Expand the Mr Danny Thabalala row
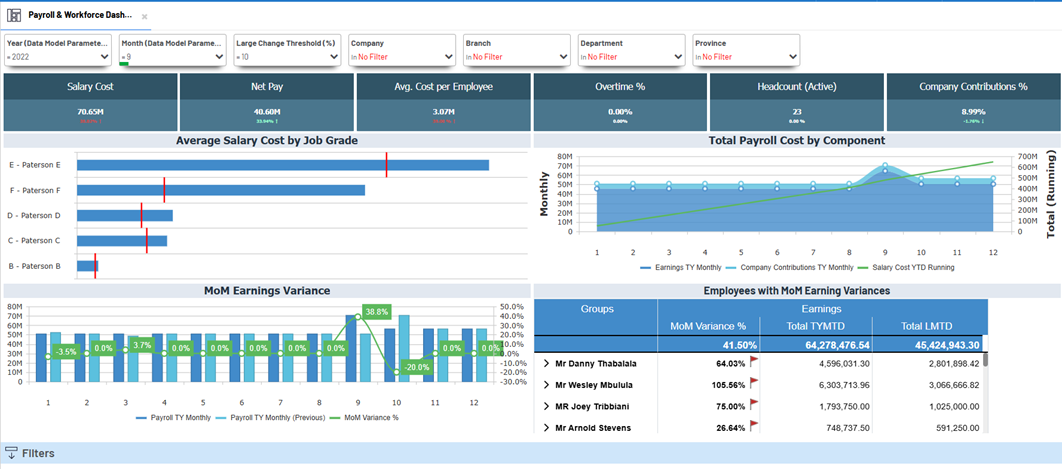 point(546,363)
